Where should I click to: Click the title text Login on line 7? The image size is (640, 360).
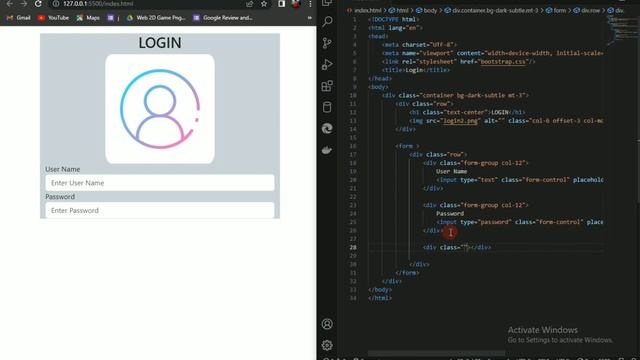pyautogui.click(x=414, y=70)
